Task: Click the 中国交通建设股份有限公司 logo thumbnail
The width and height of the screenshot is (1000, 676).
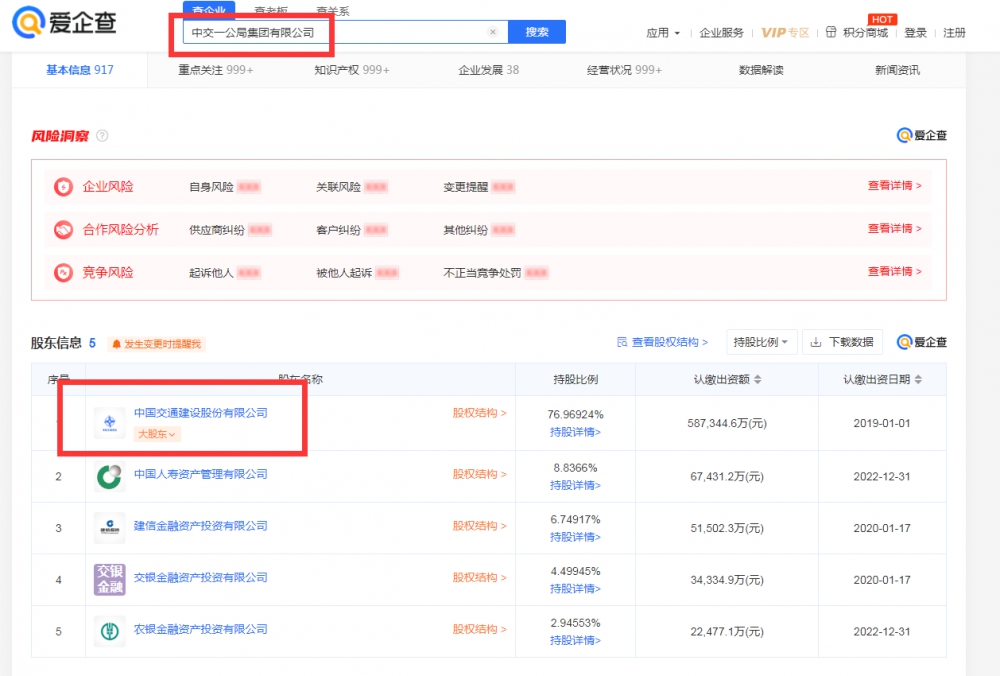Action: (x=110, y=423)
